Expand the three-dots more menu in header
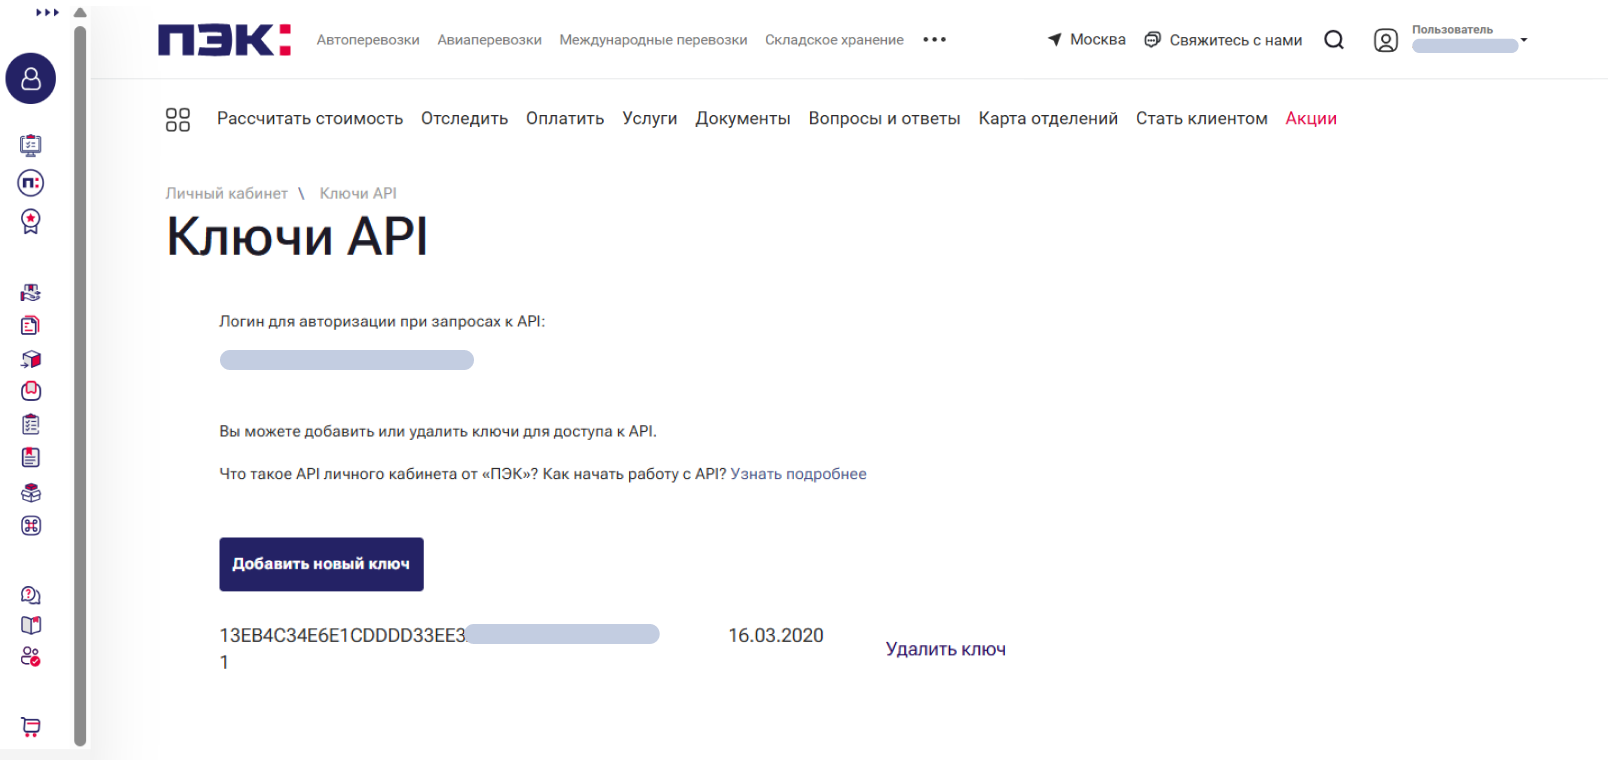This screenshot has width=1608, height=760. pos(934,40)
